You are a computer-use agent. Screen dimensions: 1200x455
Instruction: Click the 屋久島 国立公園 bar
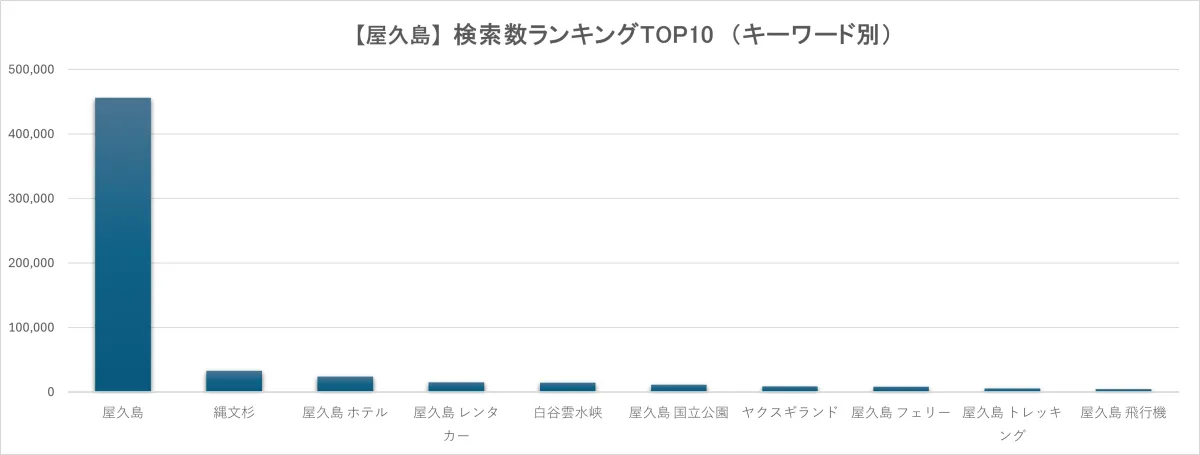(678, 388)
